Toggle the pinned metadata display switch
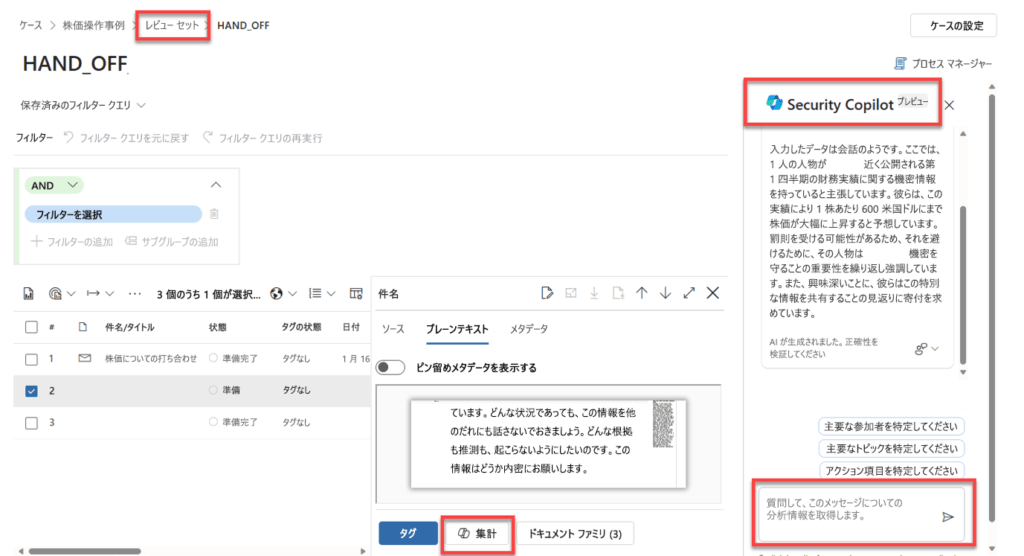 click(x=391, y=367)
